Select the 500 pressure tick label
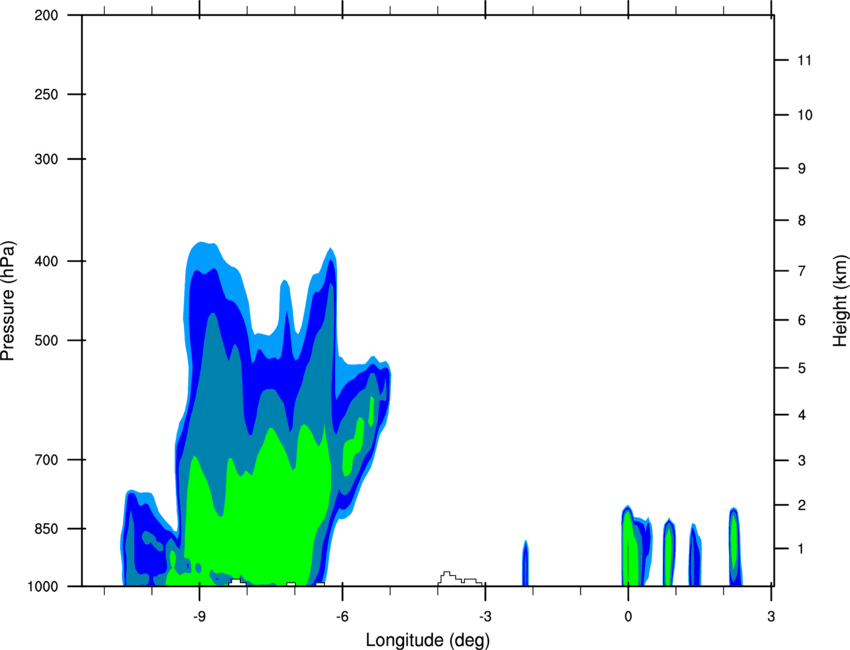This screenshot has width=850, height=650. (x=46, y=340)
